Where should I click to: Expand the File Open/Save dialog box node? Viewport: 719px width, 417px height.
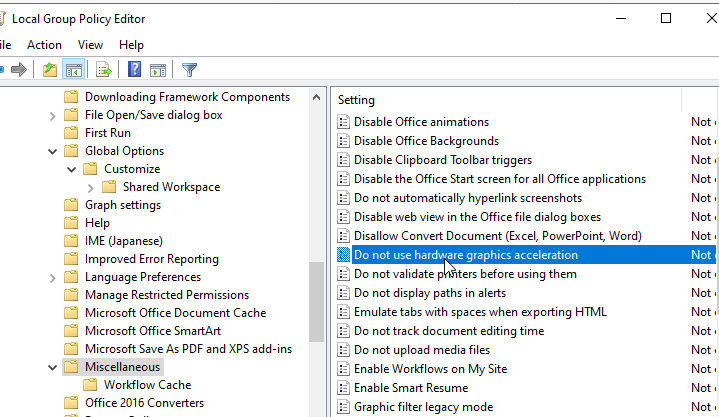click(52, 116)
